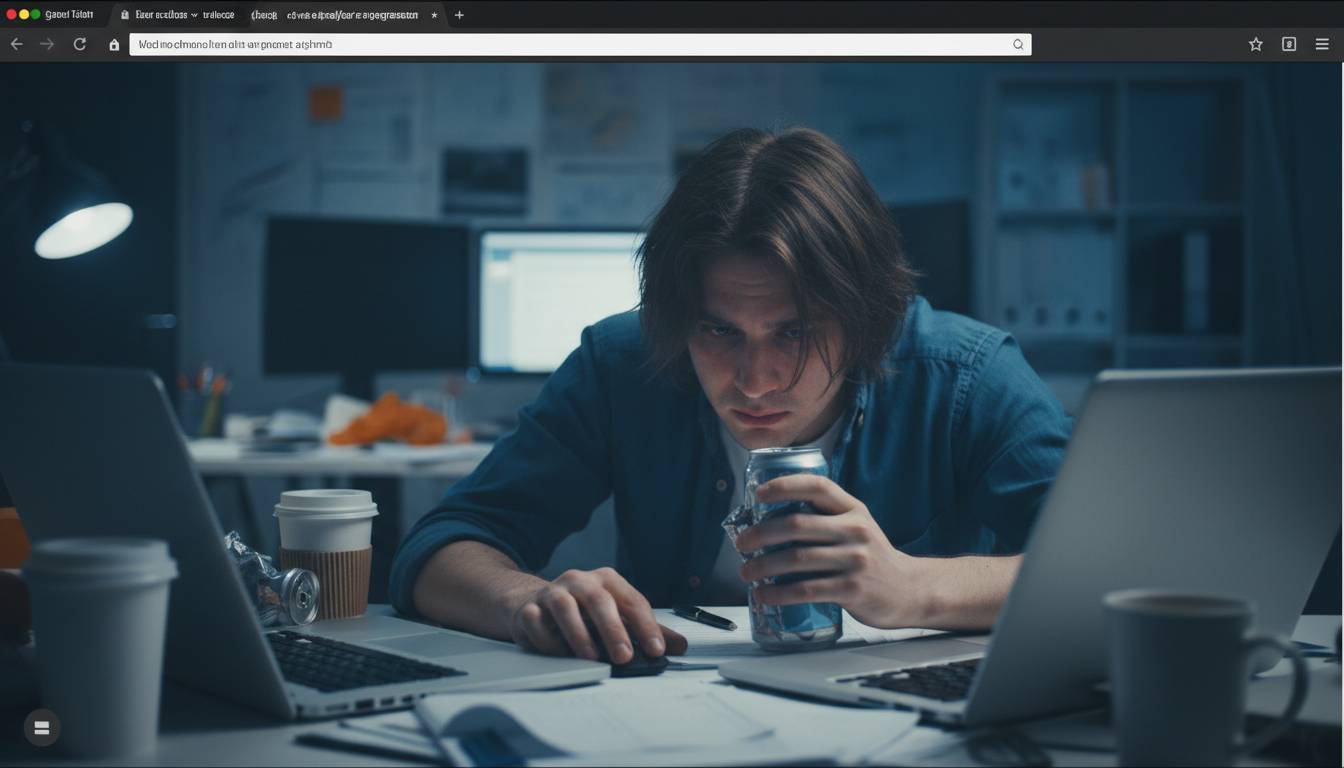
Task: Bookmark this page with the star icon
Action: (x=1256, y=44)
